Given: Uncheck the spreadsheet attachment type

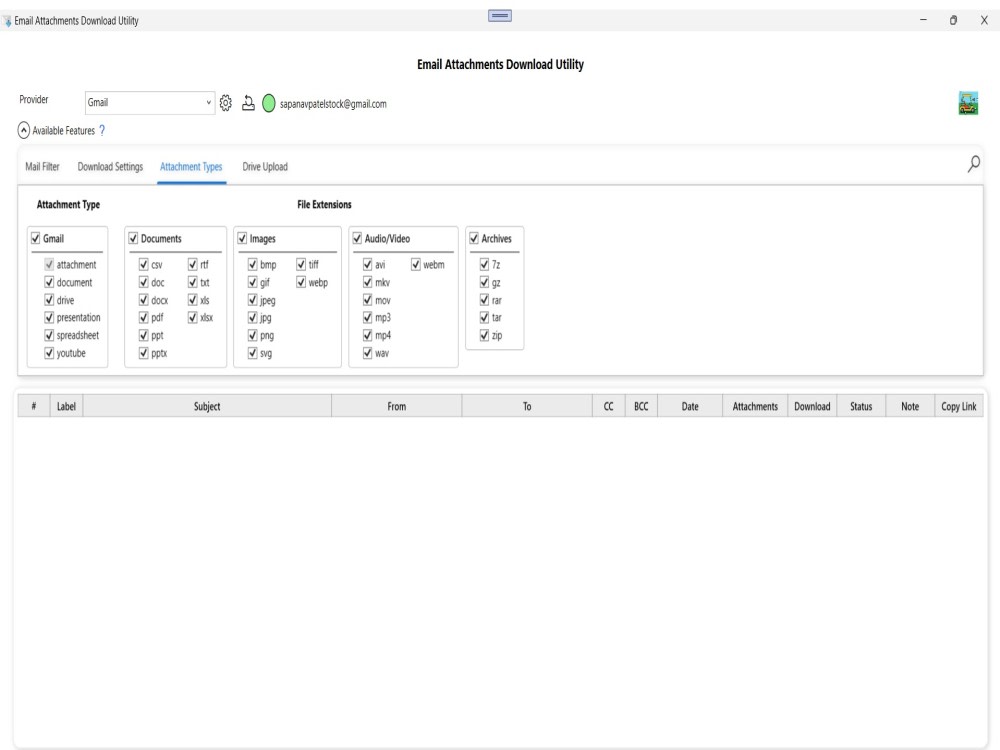Looking at the screenshot, I should tap(49, 335).
